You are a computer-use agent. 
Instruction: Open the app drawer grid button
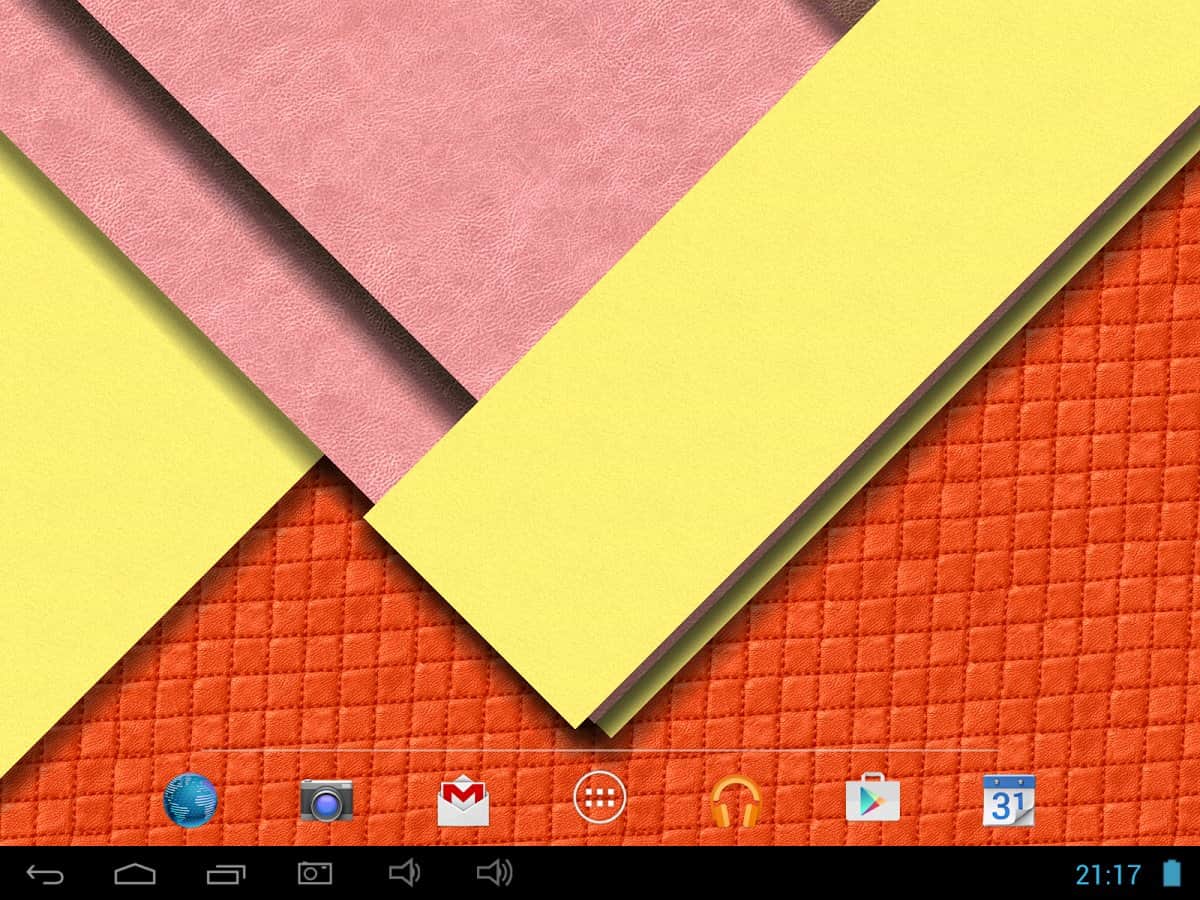pyautogui.click(x=600, y=798)
